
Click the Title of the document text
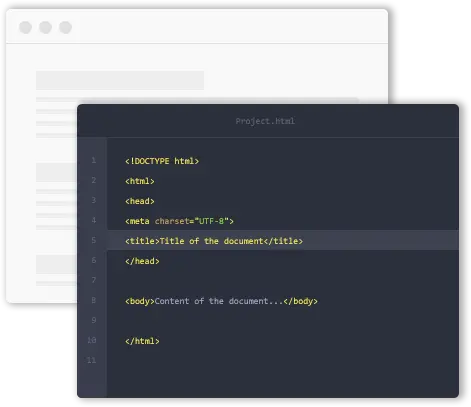pyautogui.click(x=212, y=241)
